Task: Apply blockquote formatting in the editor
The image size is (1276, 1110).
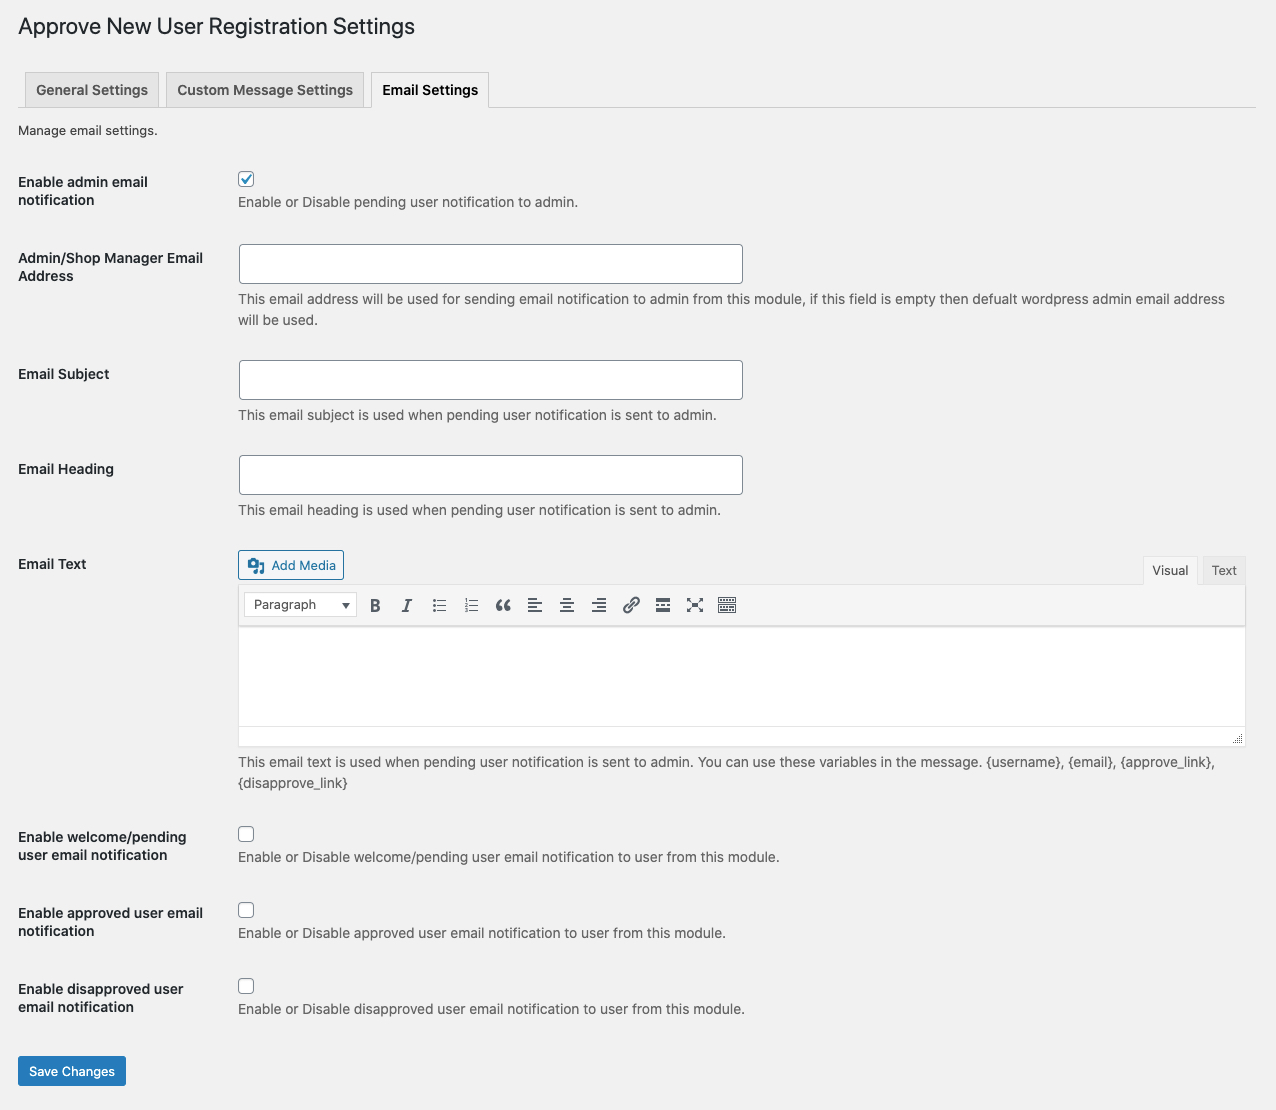Action: [503, 605]
